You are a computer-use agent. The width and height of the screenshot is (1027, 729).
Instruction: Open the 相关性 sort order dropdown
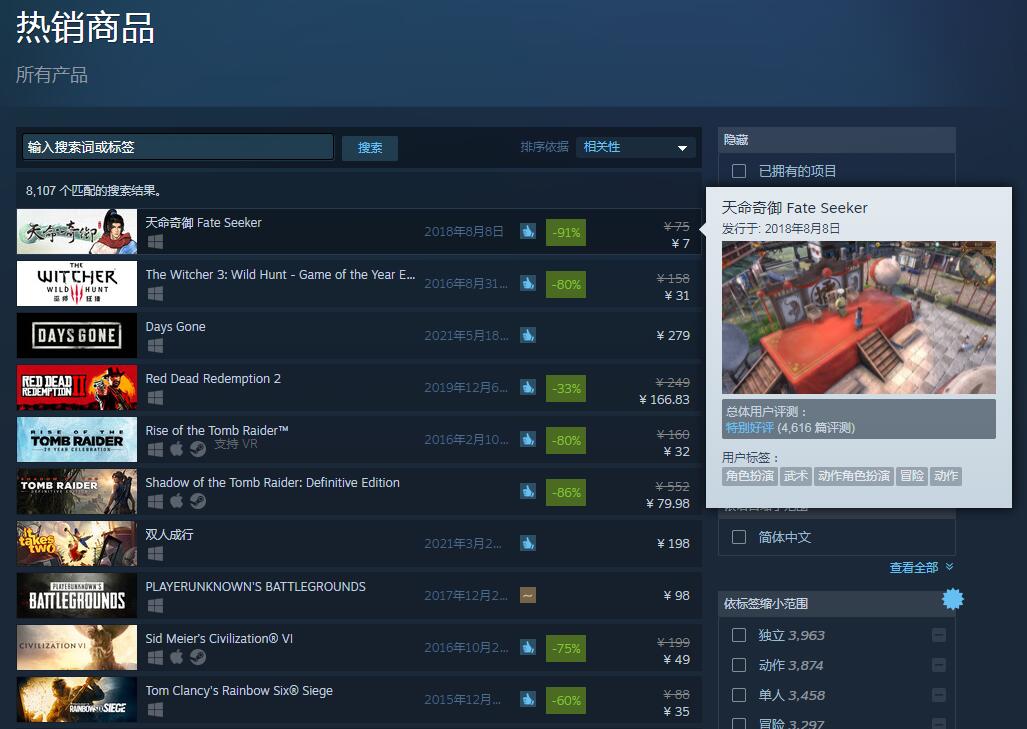(636, 147)
